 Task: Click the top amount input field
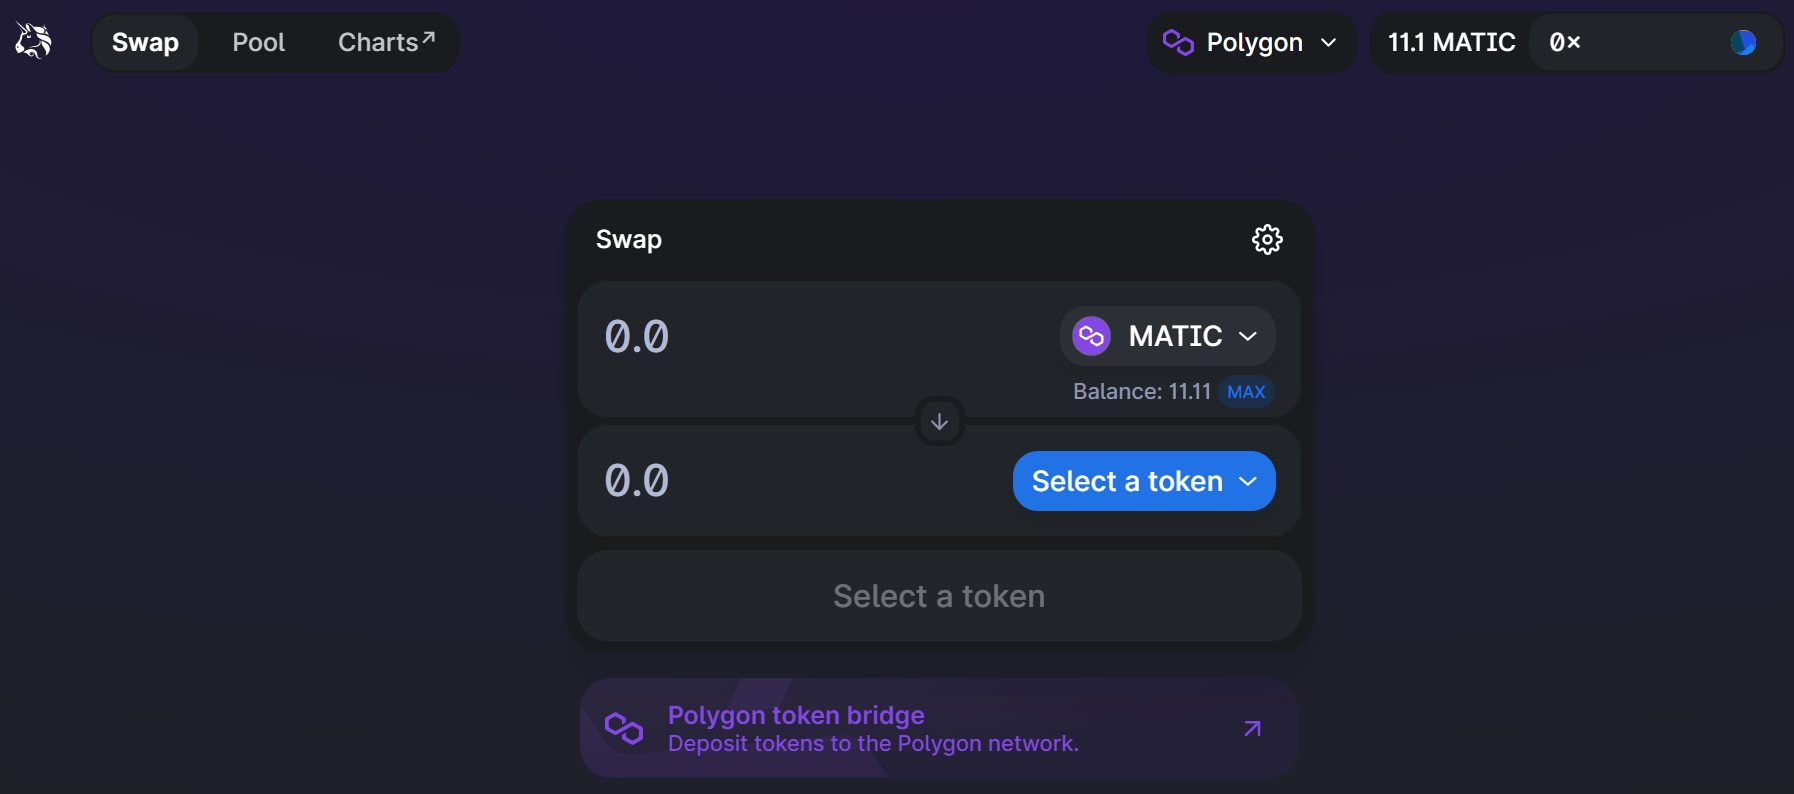pos(800,337)
